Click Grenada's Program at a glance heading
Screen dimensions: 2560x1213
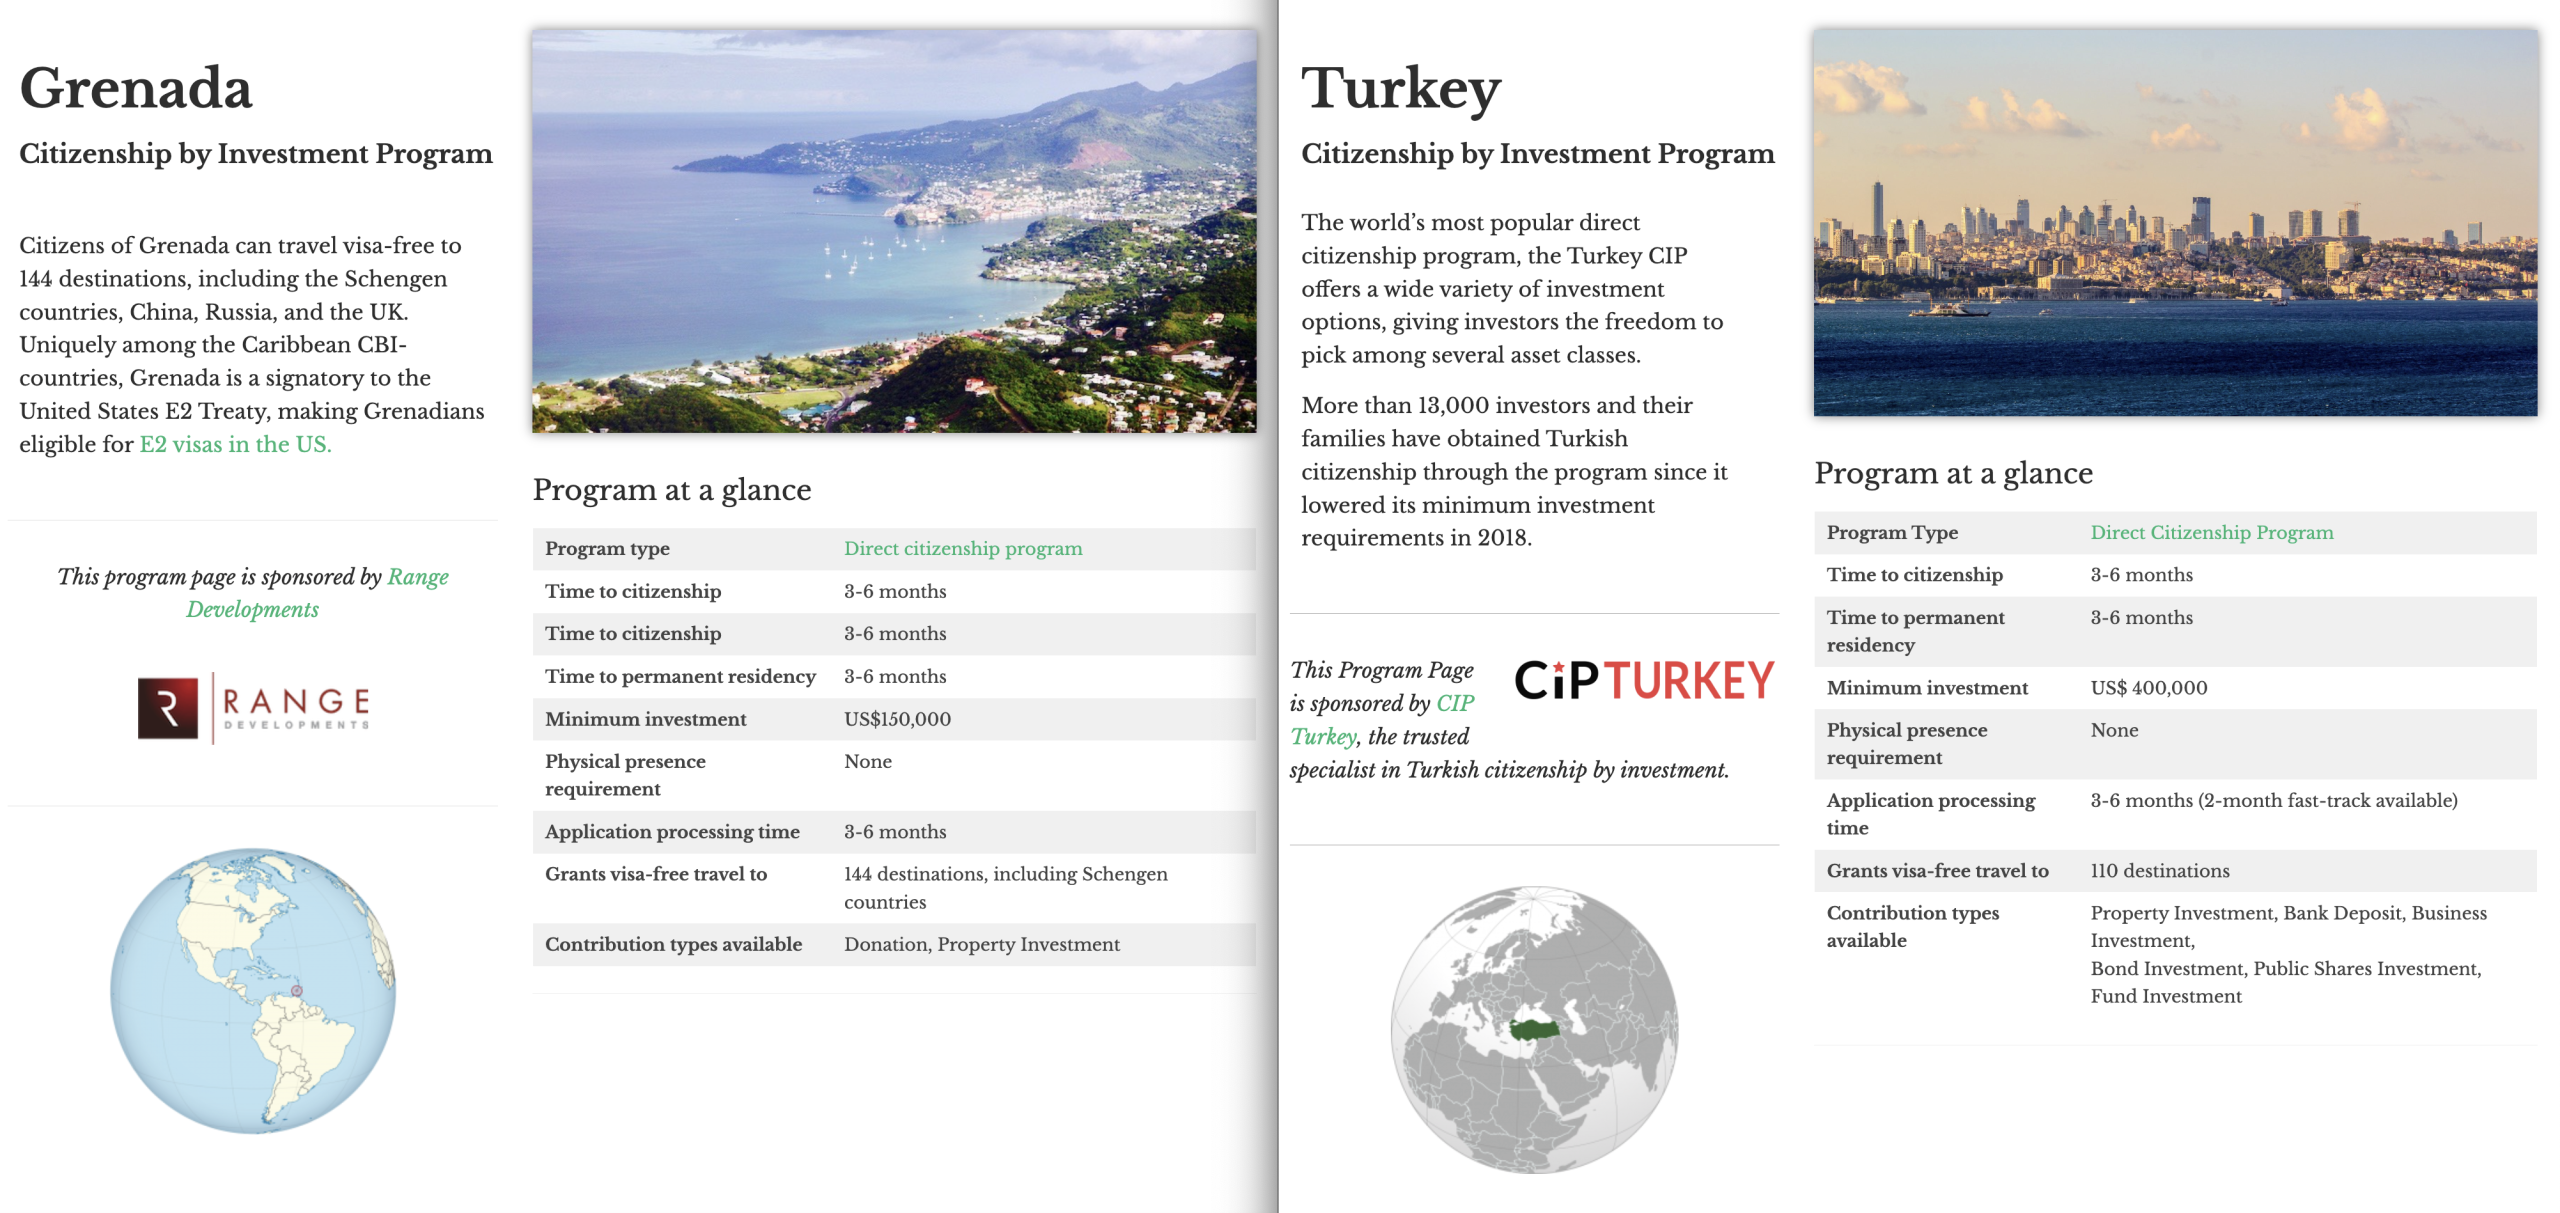pos(671,489)
